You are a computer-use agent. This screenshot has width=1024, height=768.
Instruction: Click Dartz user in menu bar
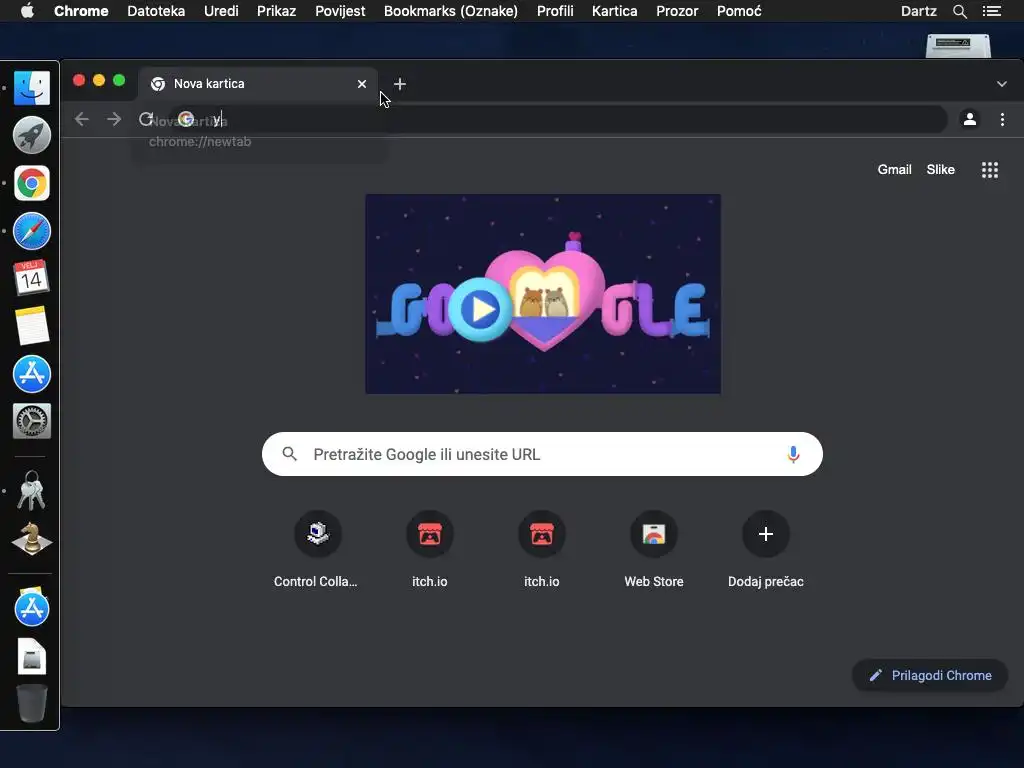tap(918, 11)
